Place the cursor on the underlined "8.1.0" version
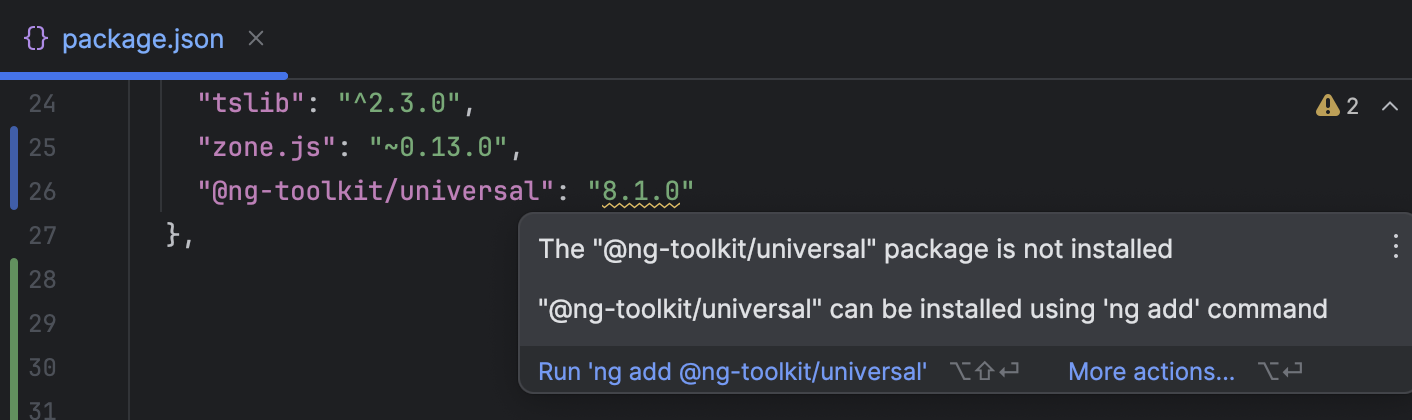This screenshot has height=420, width=1412. click(x=641, y=191)
